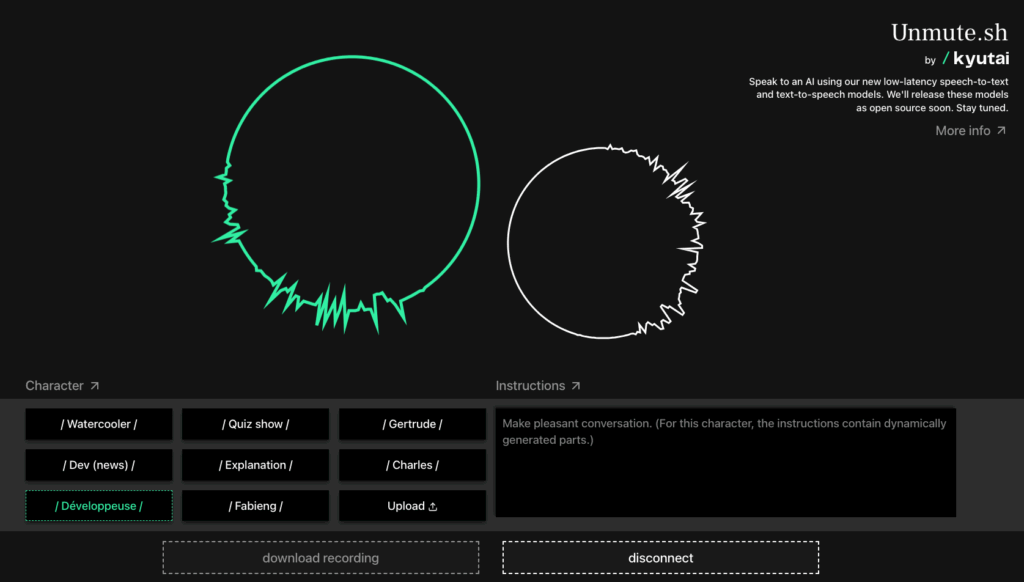Activate the Explanation character
The image size is (1024, 582).
(255, 465)
